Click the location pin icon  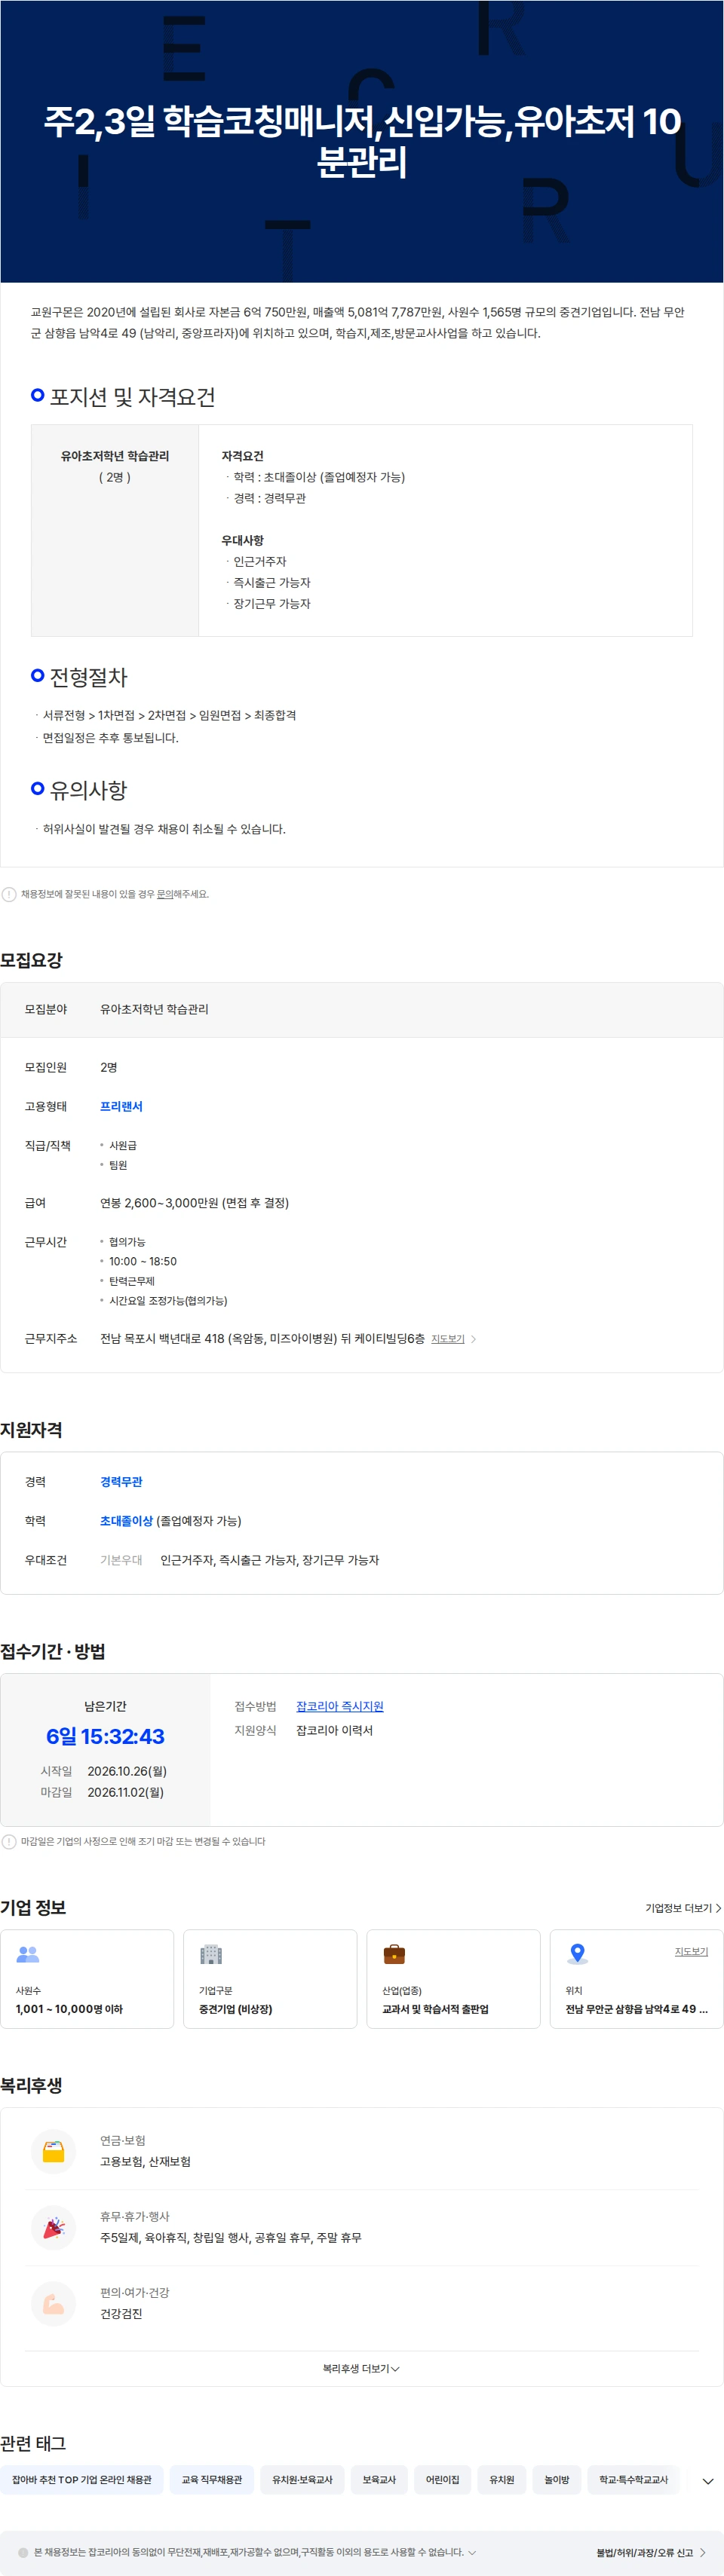tap(577, 1953)
